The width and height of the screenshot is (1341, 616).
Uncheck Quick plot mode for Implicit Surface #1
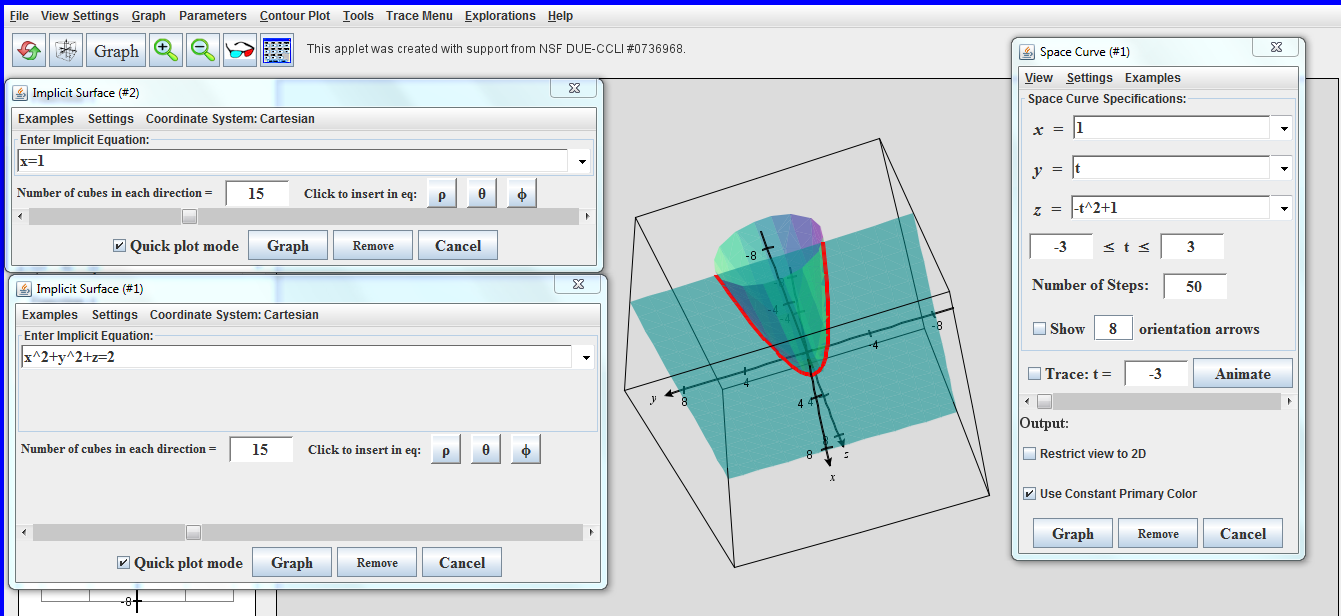[122, 563]
